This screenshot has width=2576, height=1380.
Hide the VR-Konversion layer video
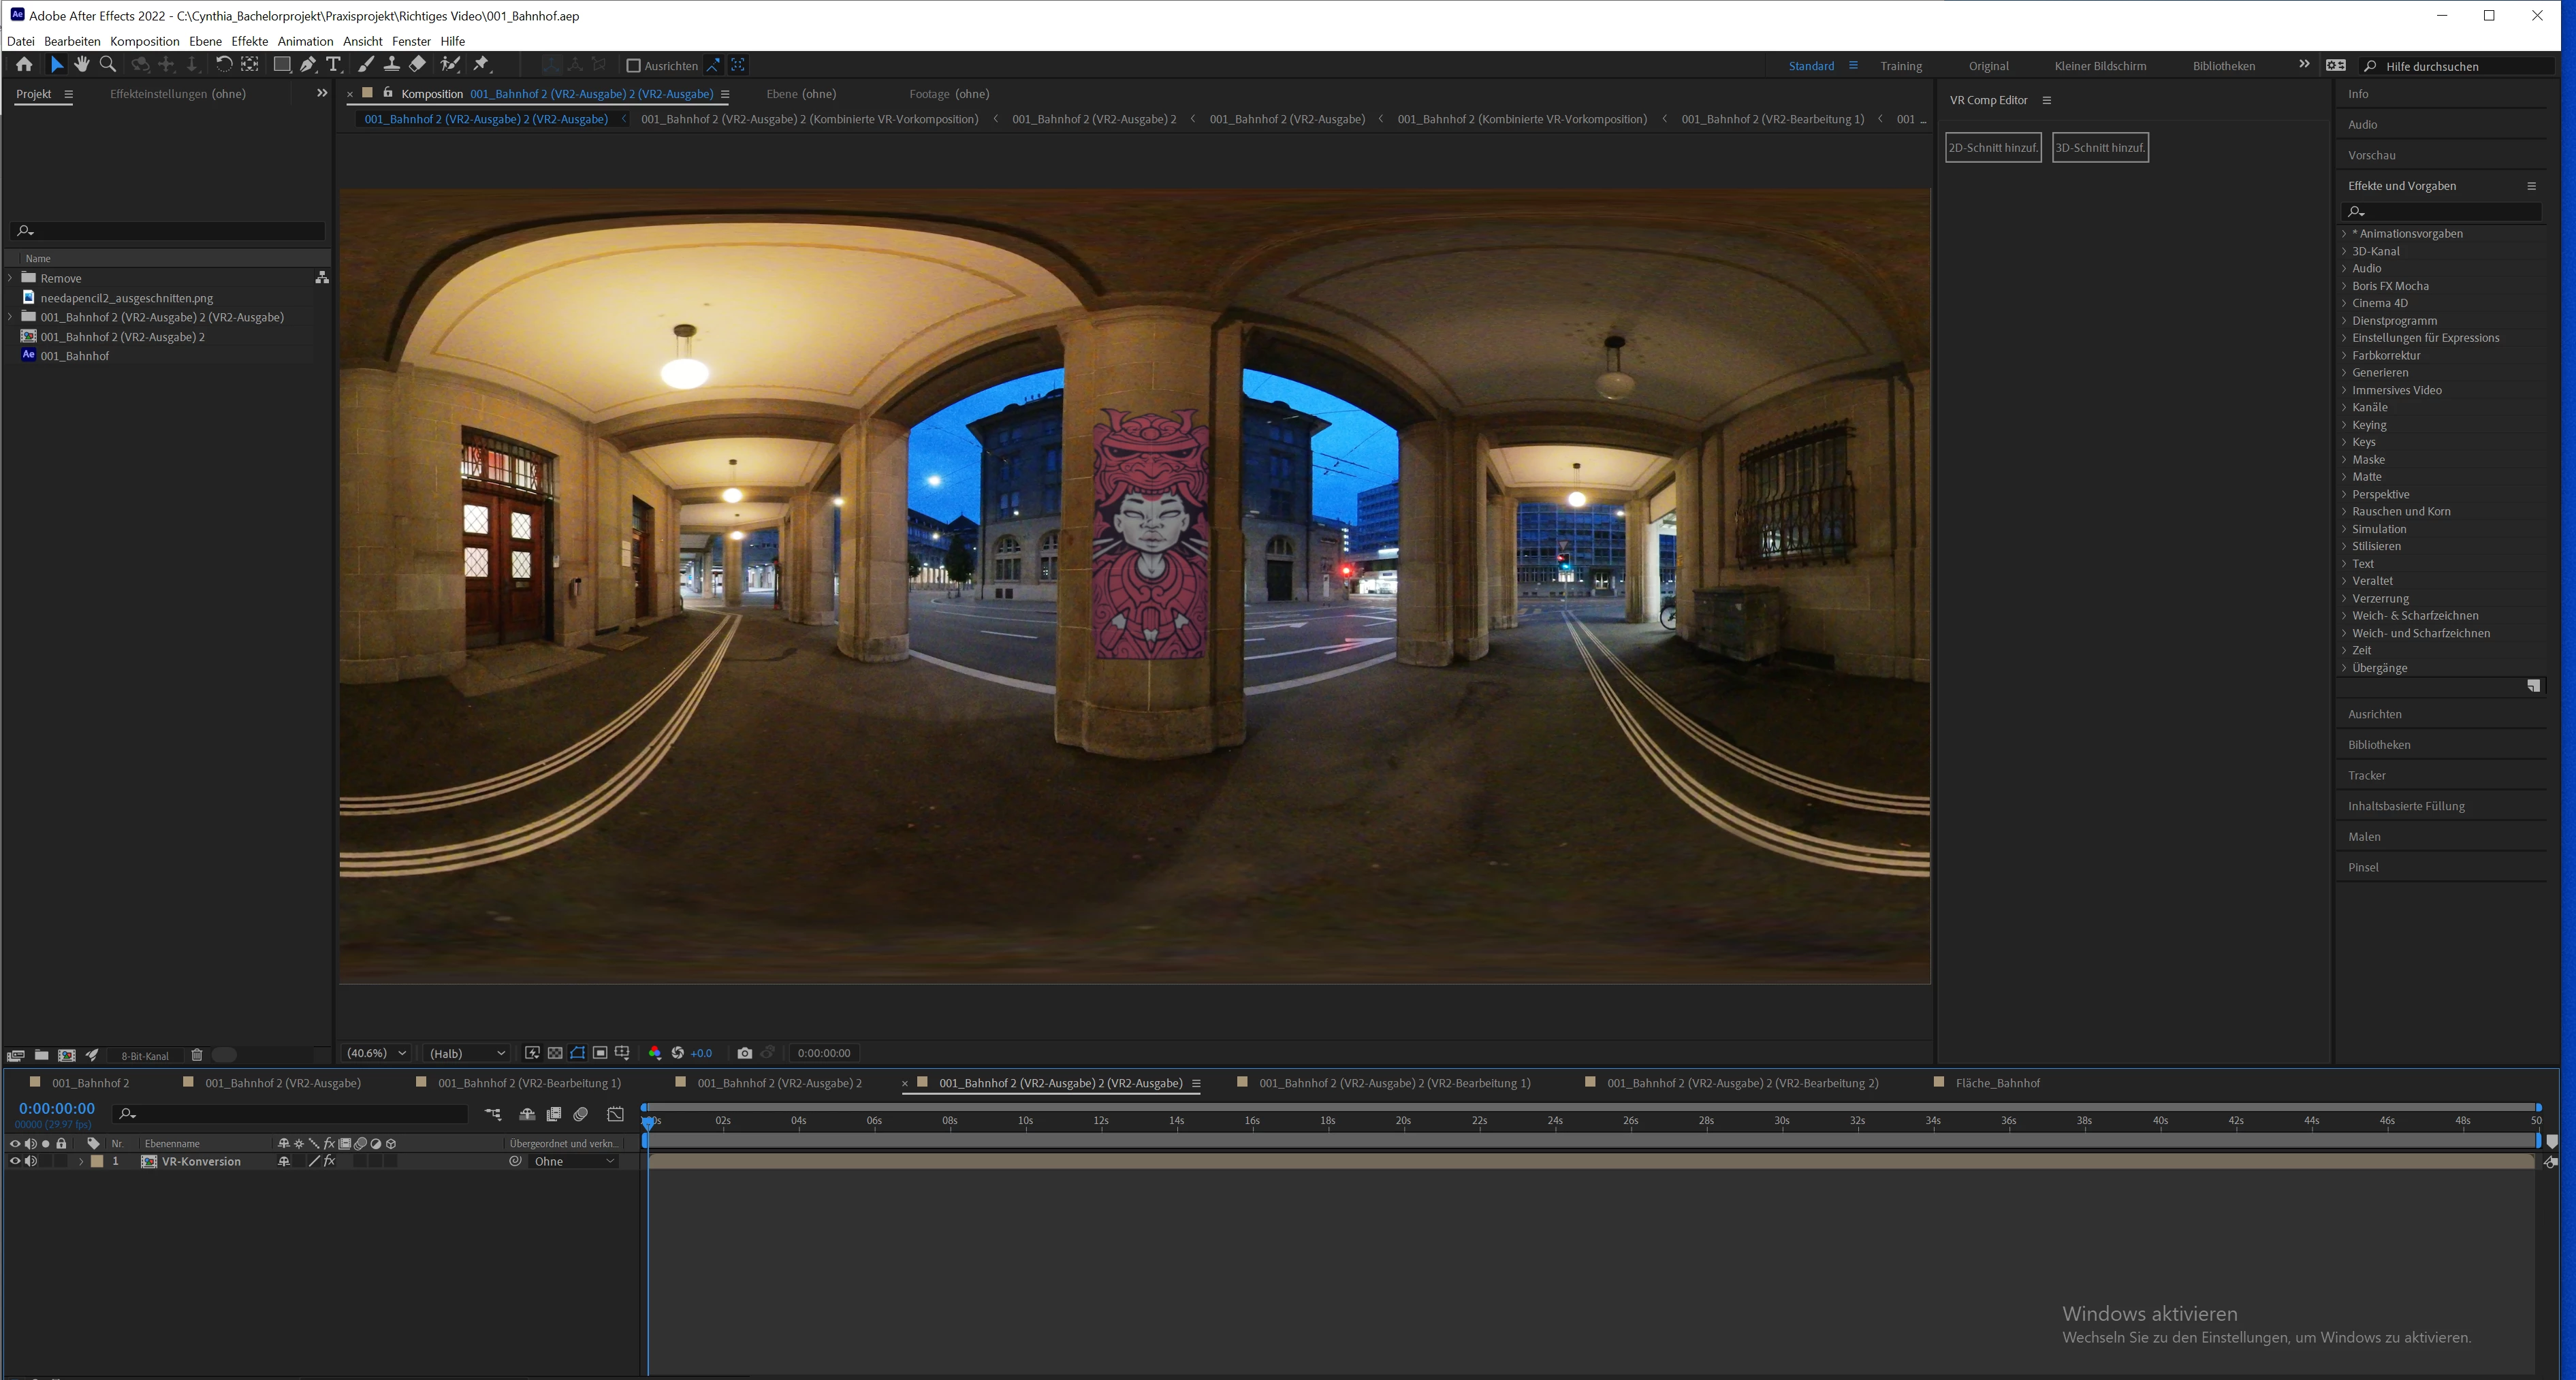click(14, 1162)
